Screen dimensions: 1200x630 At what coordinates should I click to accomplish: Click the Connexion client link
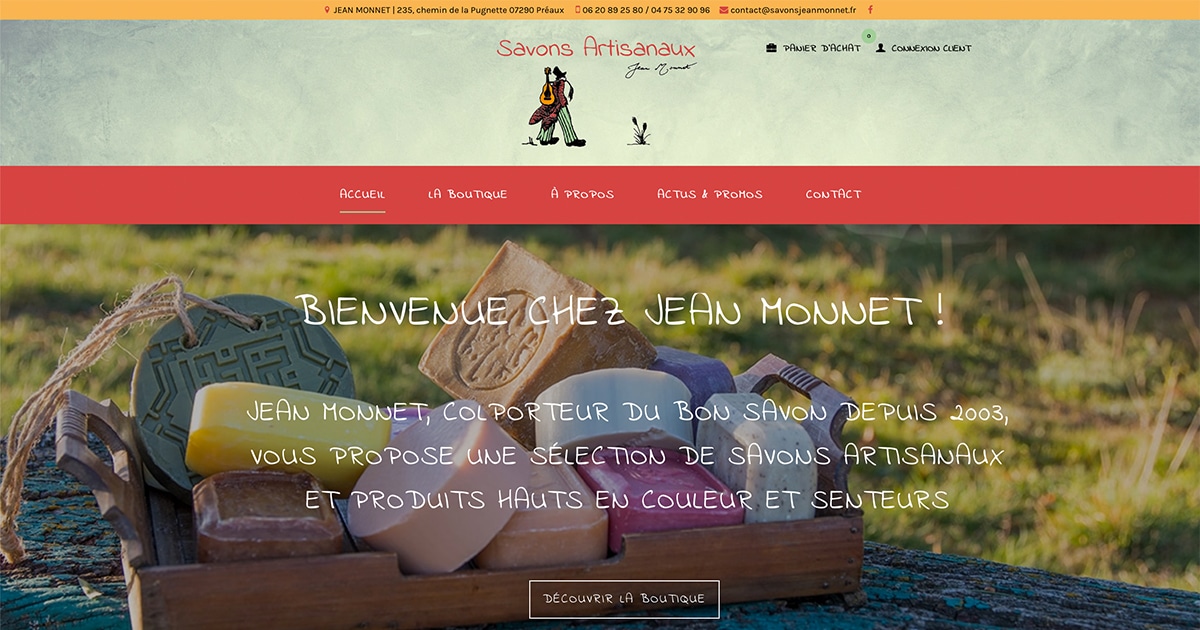(x=931, y=48)
